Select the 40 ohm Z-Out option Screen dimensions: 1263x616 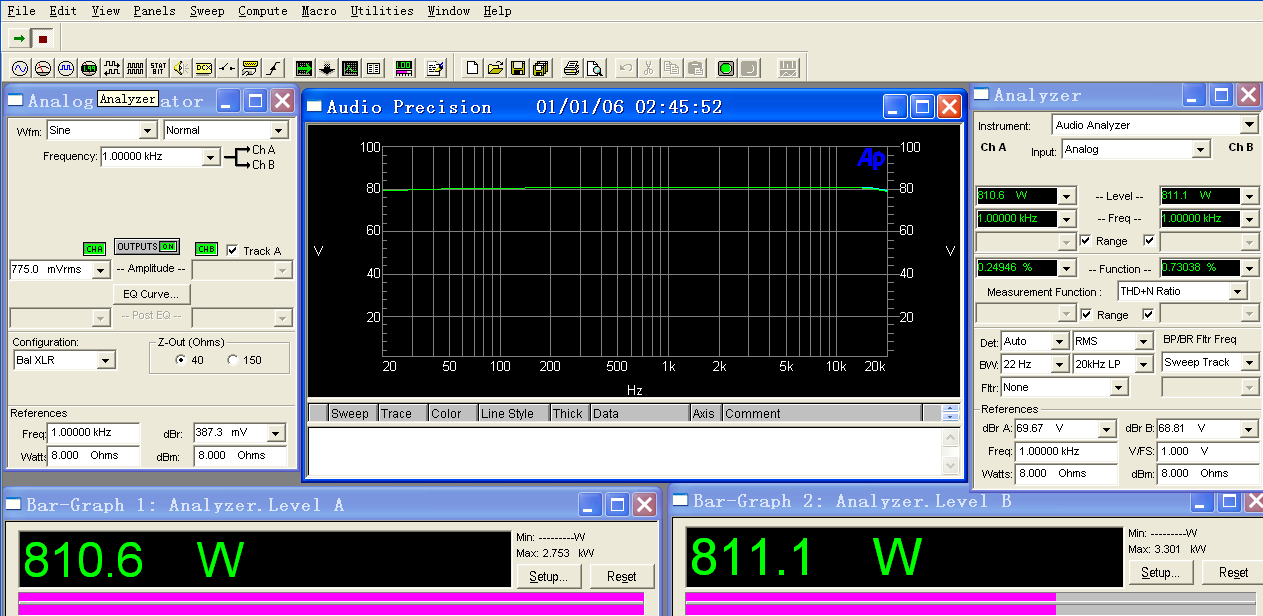tap(181, 360)
